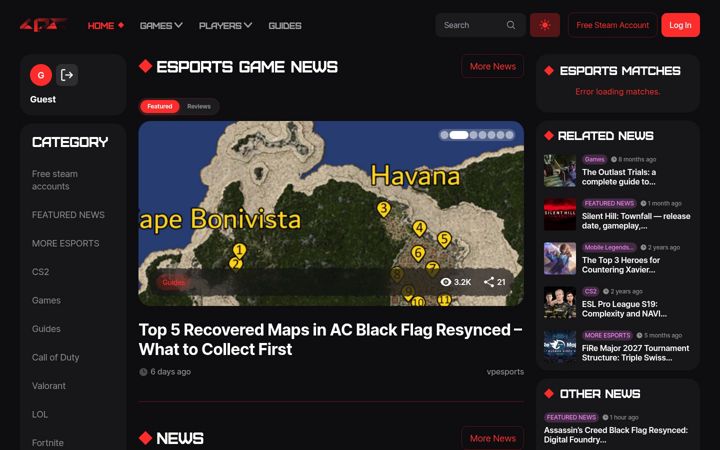Open Silent Hill: Townfall news headline
The height and width of the screenshot is (450, 720).
(636, 221)
